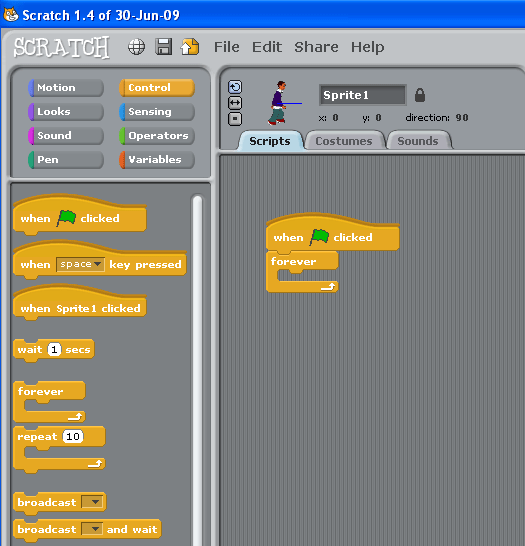Screen dimensions: 525x546
Task: Click the loop arrow on script forever block
Action: point(328,287)
